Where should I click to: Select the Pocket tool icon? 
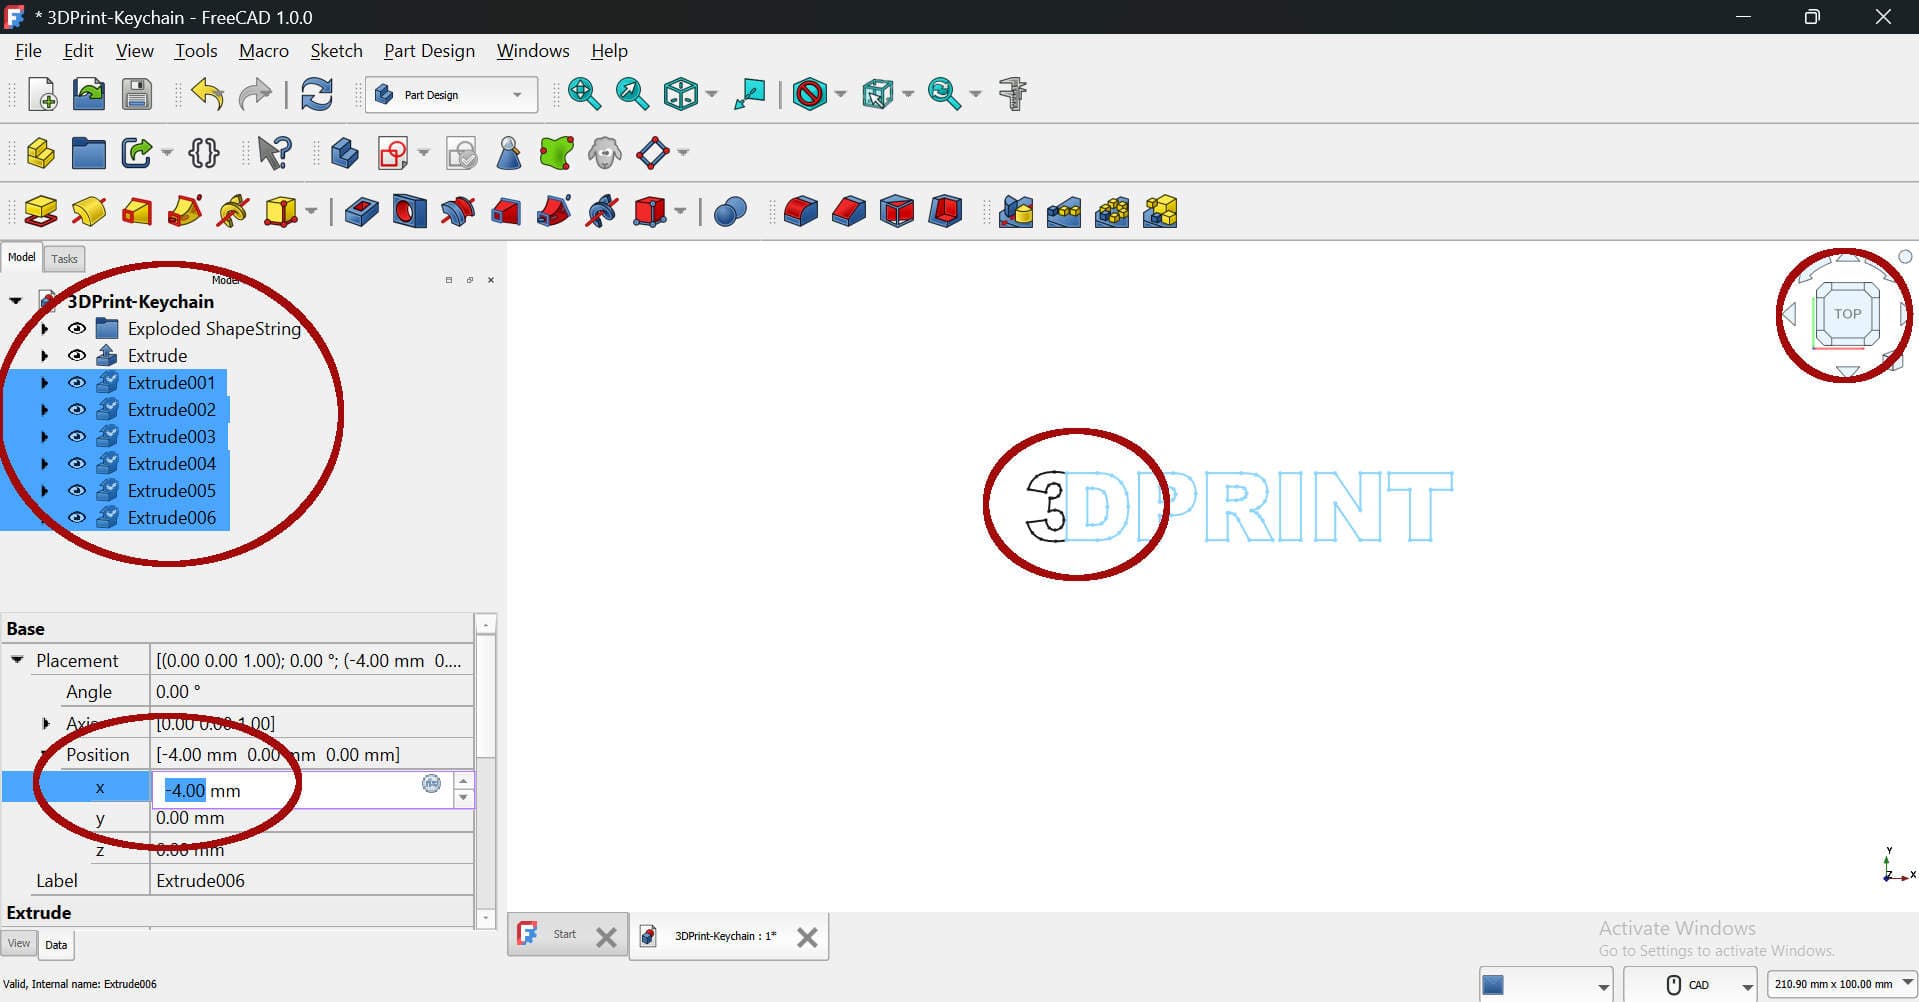pos(362,211)
